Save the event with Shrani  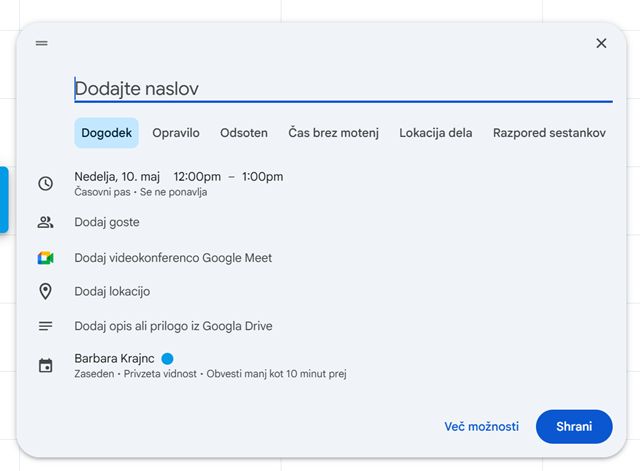(574, 427)
